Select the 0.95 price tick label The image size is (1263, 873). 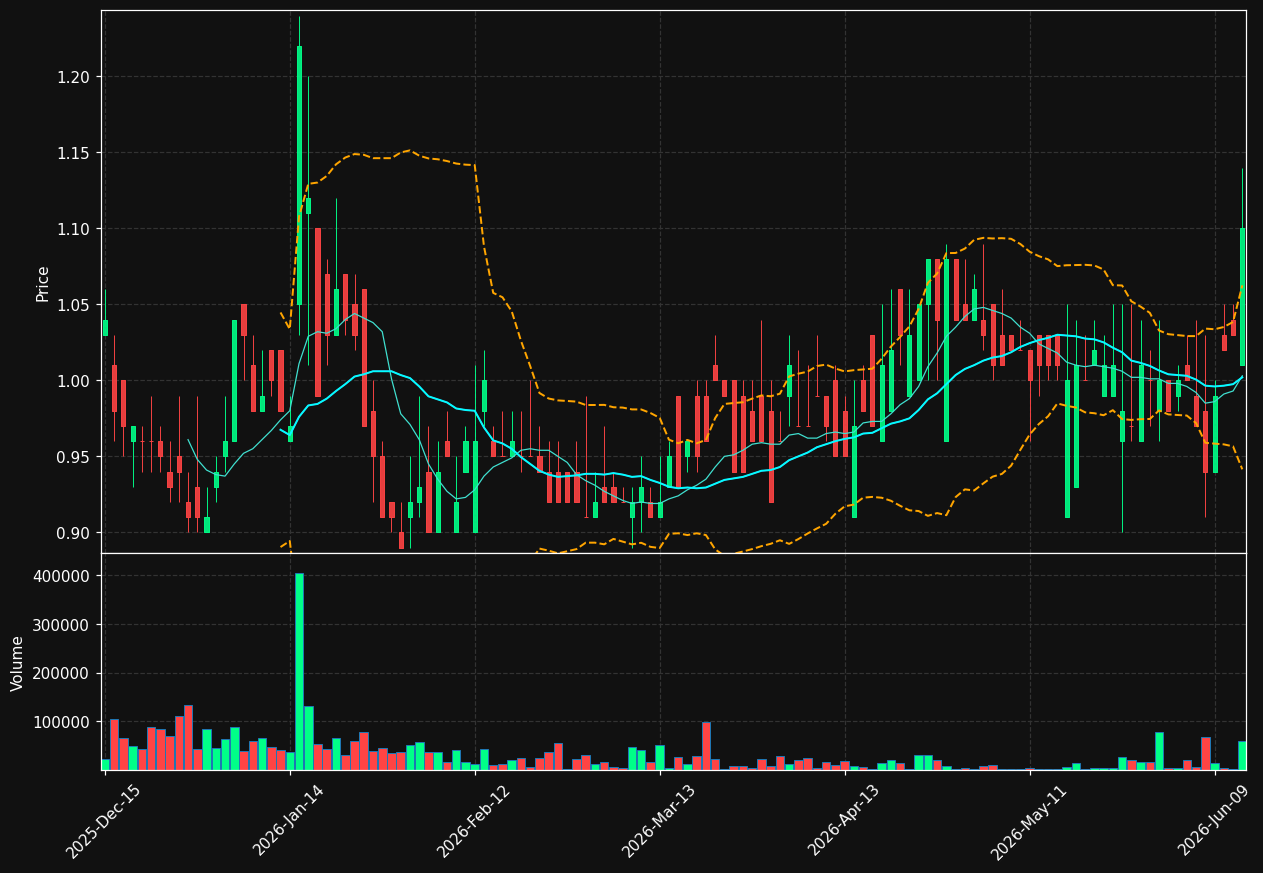[72, 457]
